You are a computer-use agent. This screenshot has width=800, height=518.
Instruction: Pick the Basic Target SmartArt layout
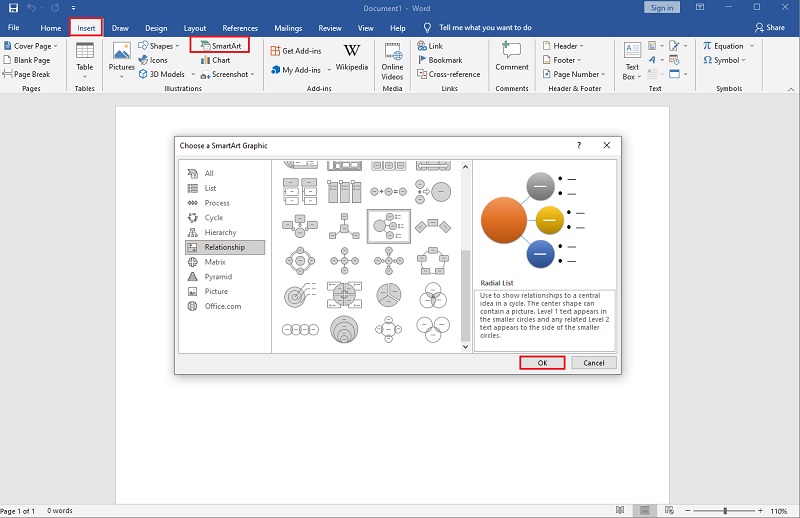[x=300, y=295]
